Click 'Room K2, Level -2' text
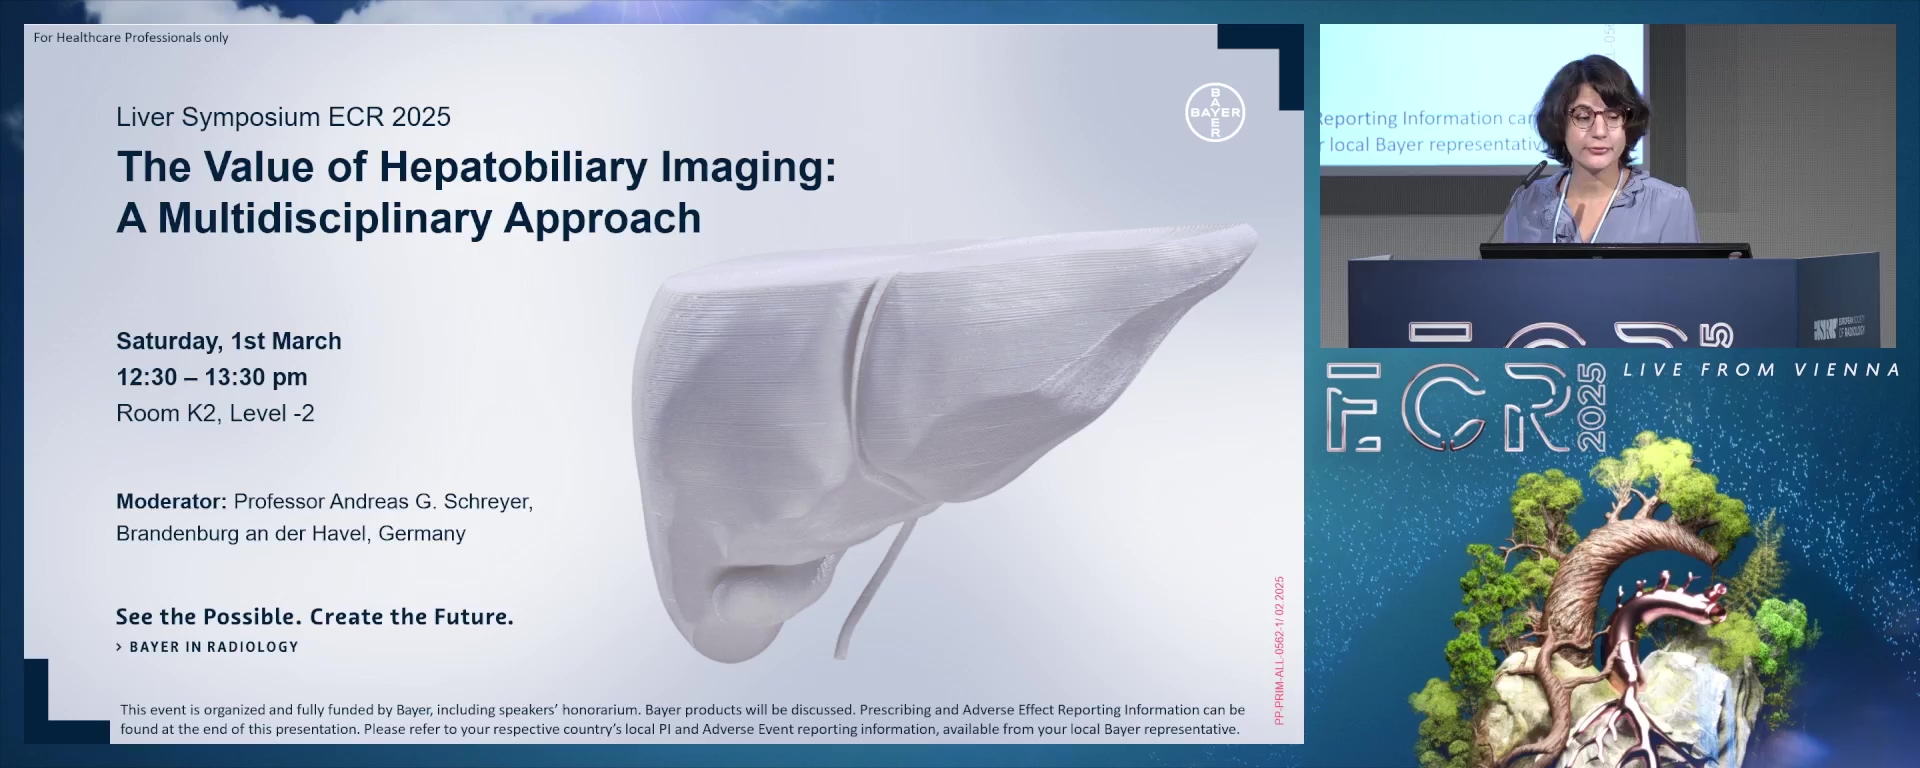The height and width of the screenshot is (768, 1920). 215,413
